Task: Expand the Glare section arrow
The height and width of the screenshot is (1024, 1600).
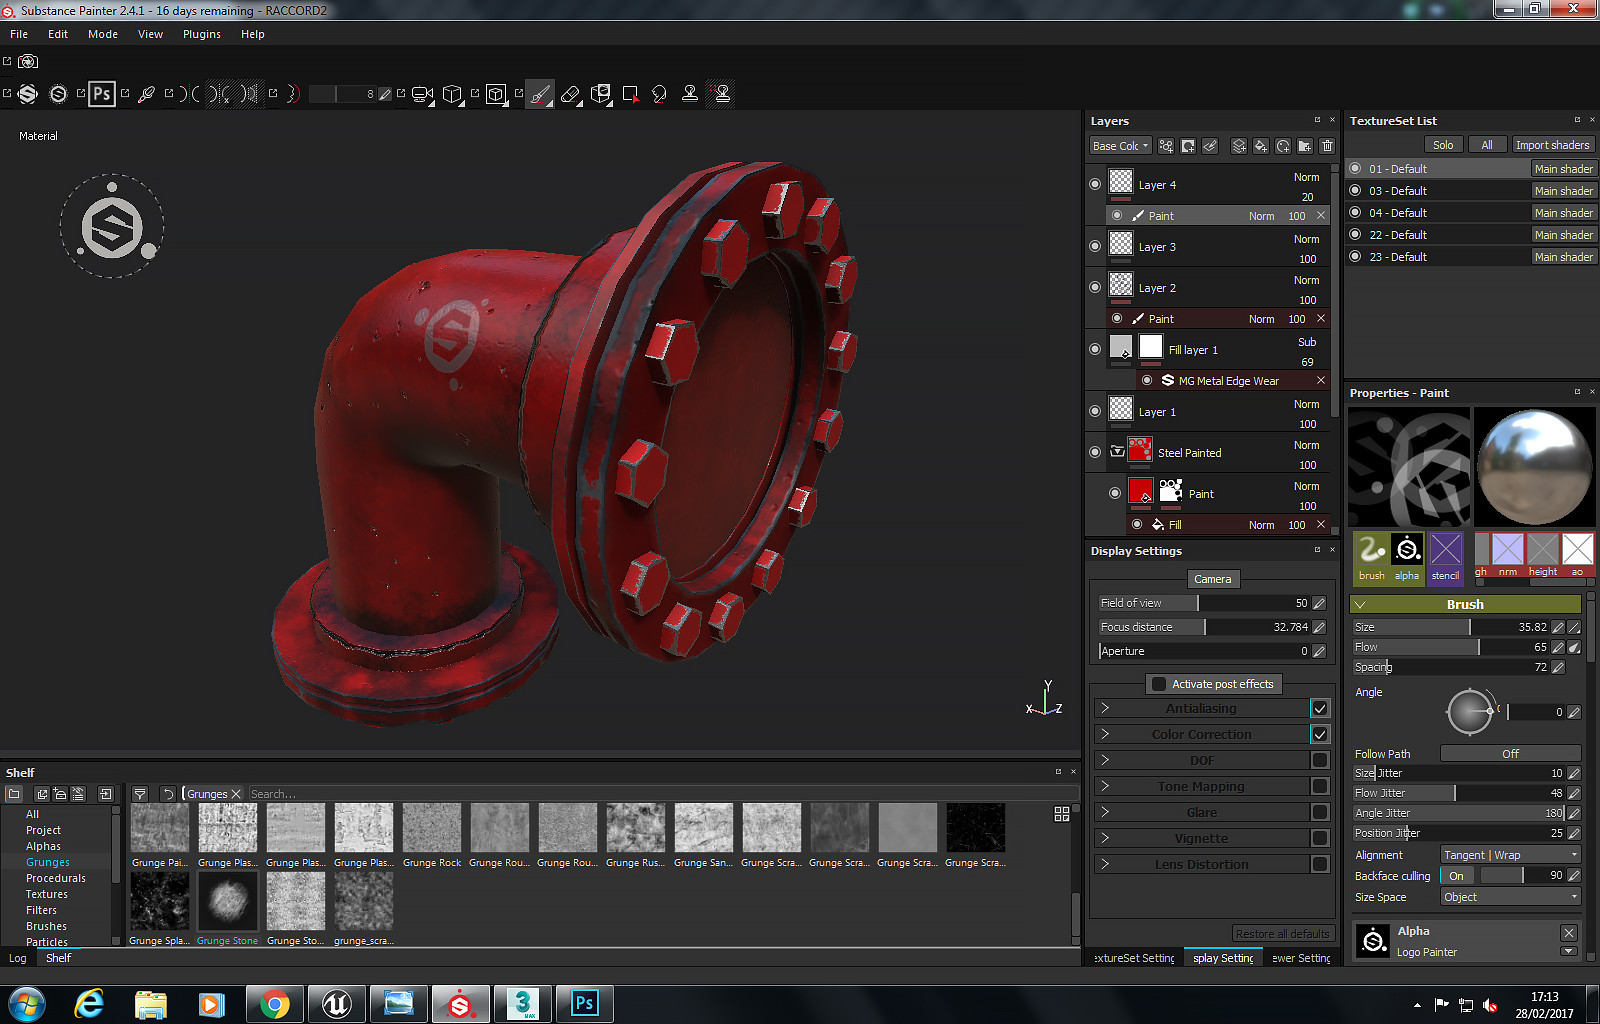Action: click(x=1105, y=812)
